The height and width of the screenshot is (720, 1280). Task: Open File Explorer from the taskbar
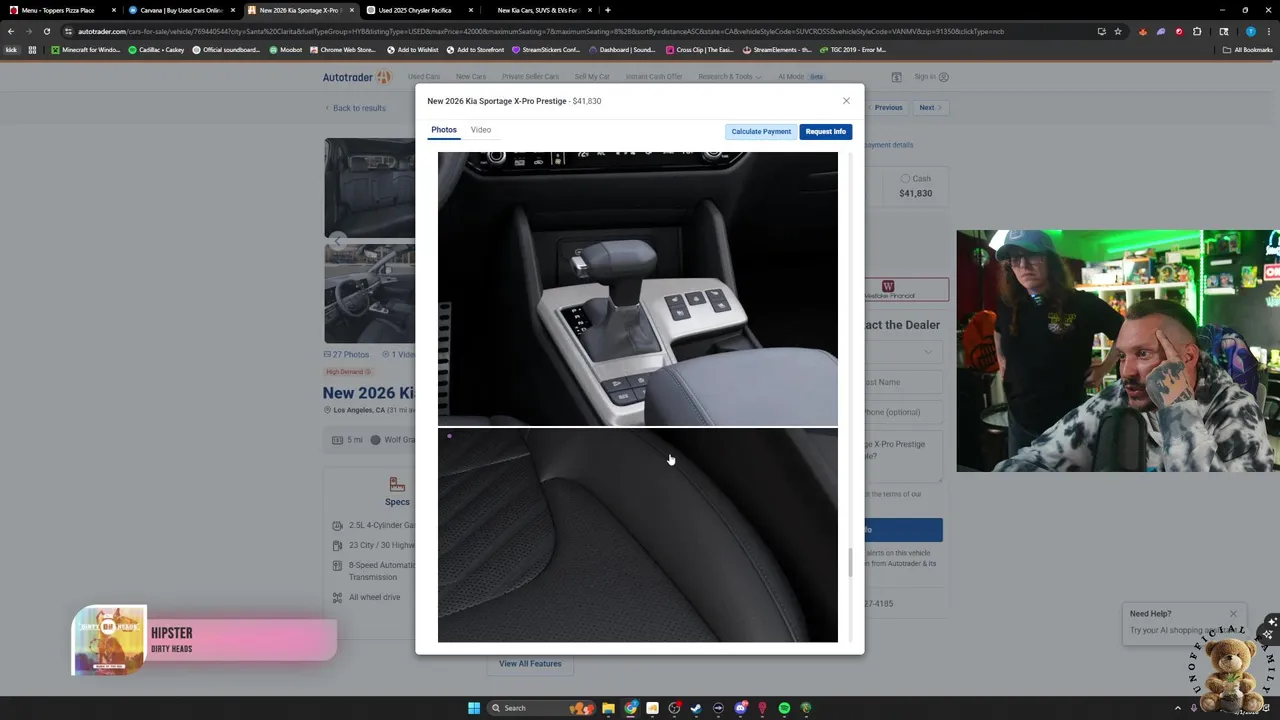click(x=608, y=708)
